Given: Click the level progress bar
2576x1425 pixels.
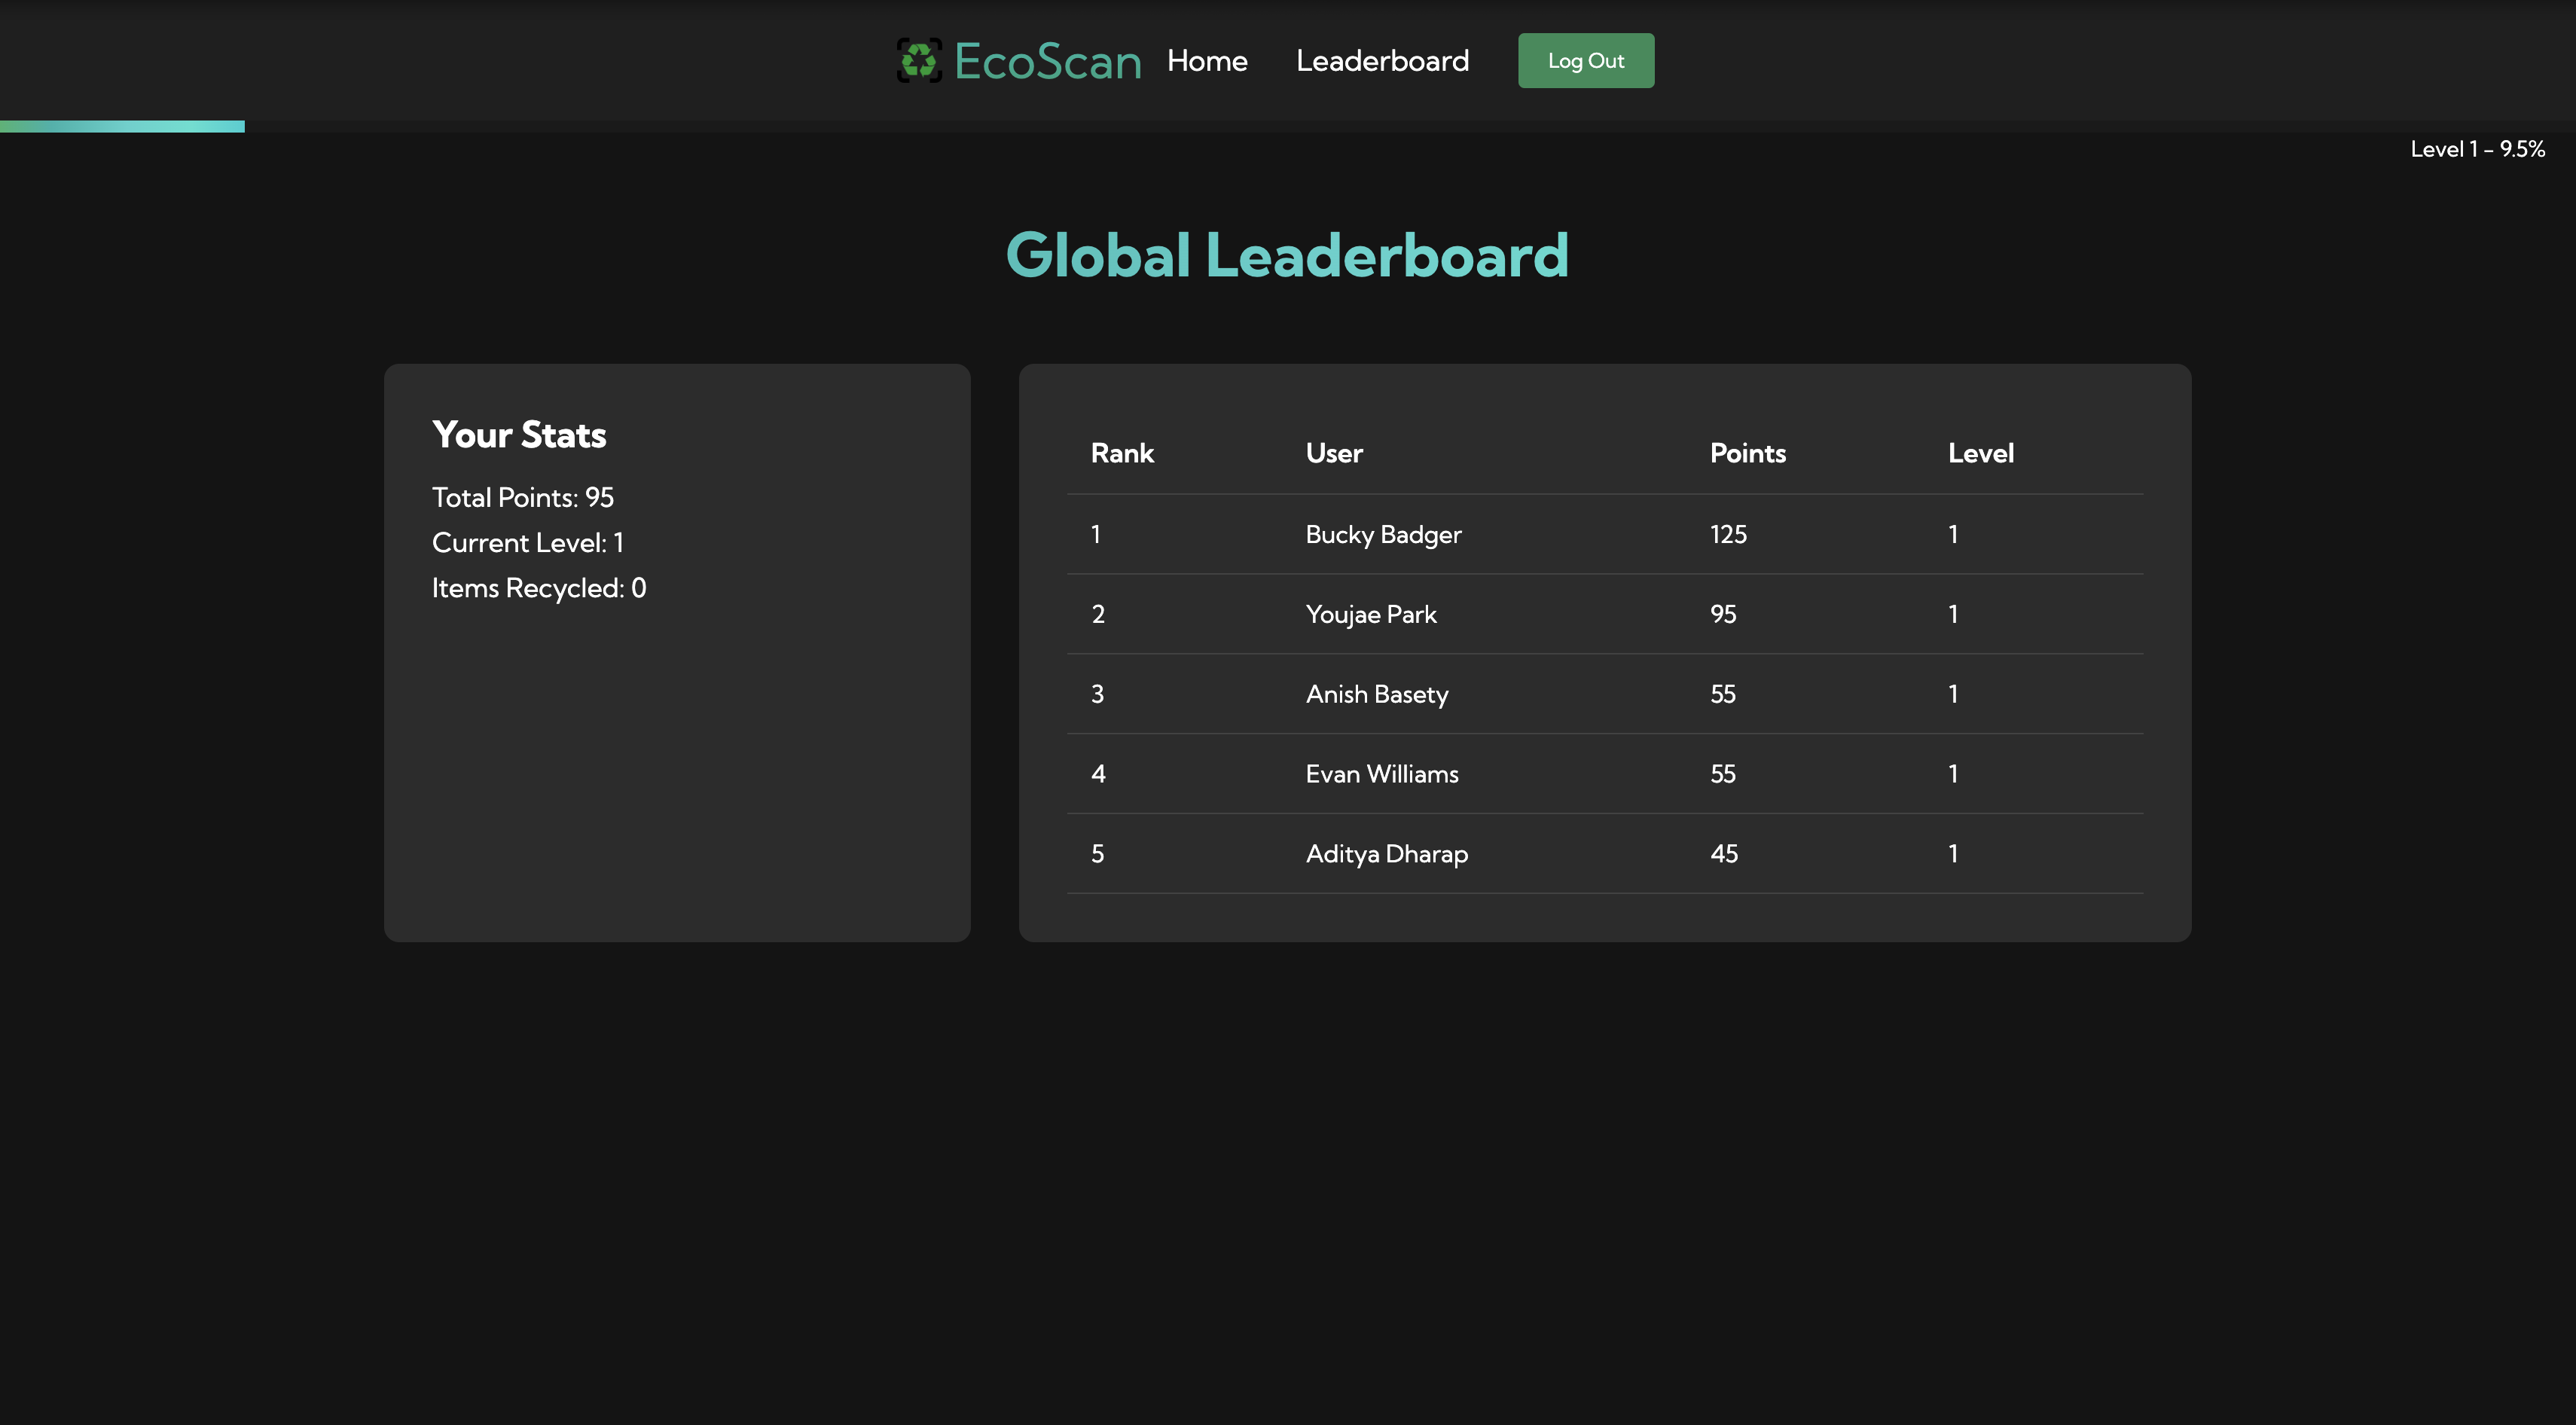Looking at the screenshot, I should click(x=122, y=126).
